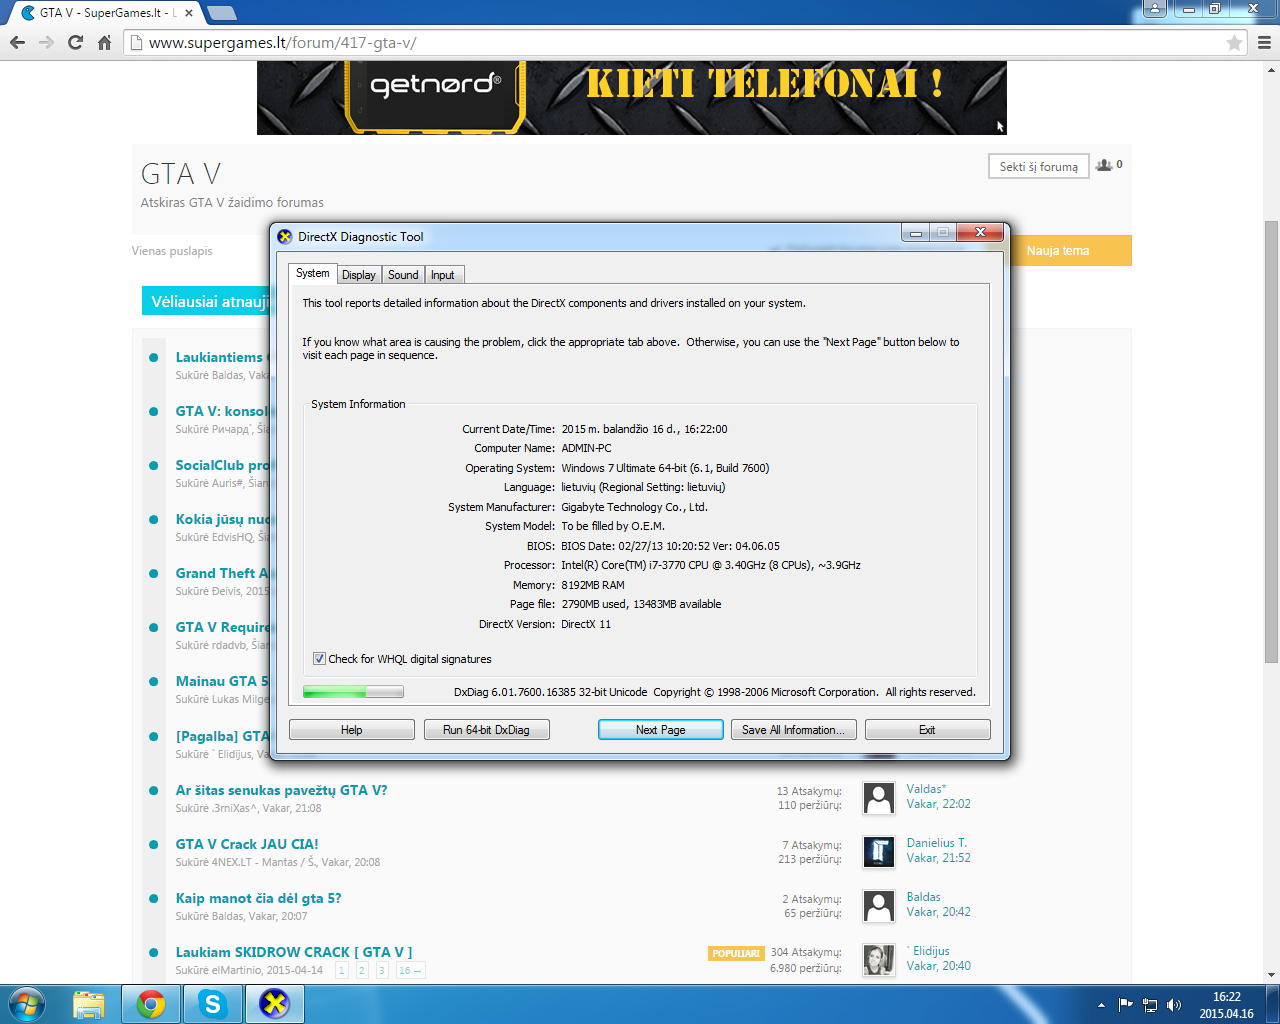The height and width of the screenshot is (1024, 1280).
Task: Click the volume speaker tray icon
Action: [x=1174, y=1005]
